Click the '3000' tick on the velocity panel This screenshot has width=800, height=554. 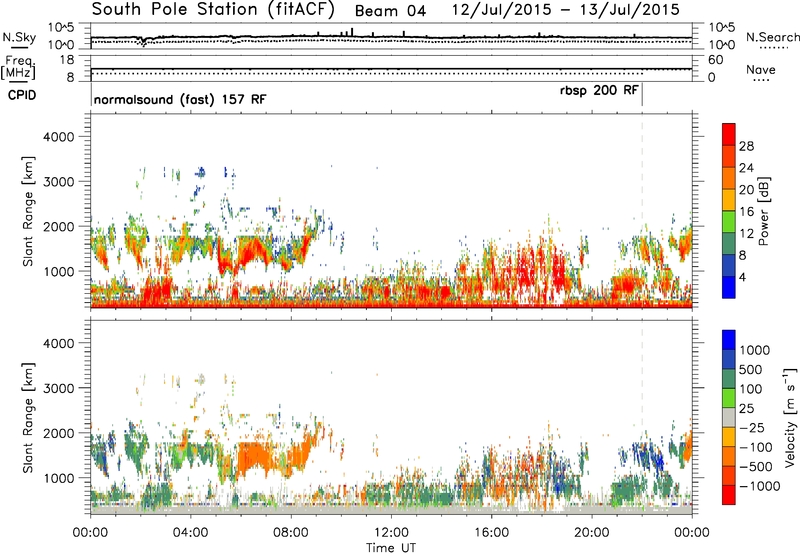(59, 388)
